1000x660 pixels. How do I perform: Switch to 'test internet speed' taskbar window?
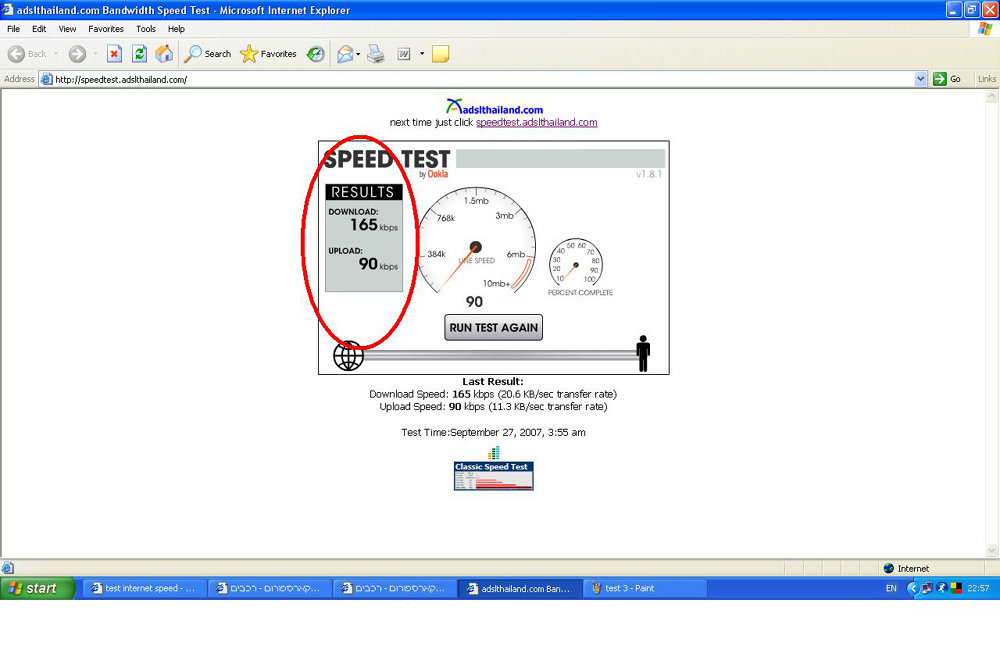(x=145, y=588)
